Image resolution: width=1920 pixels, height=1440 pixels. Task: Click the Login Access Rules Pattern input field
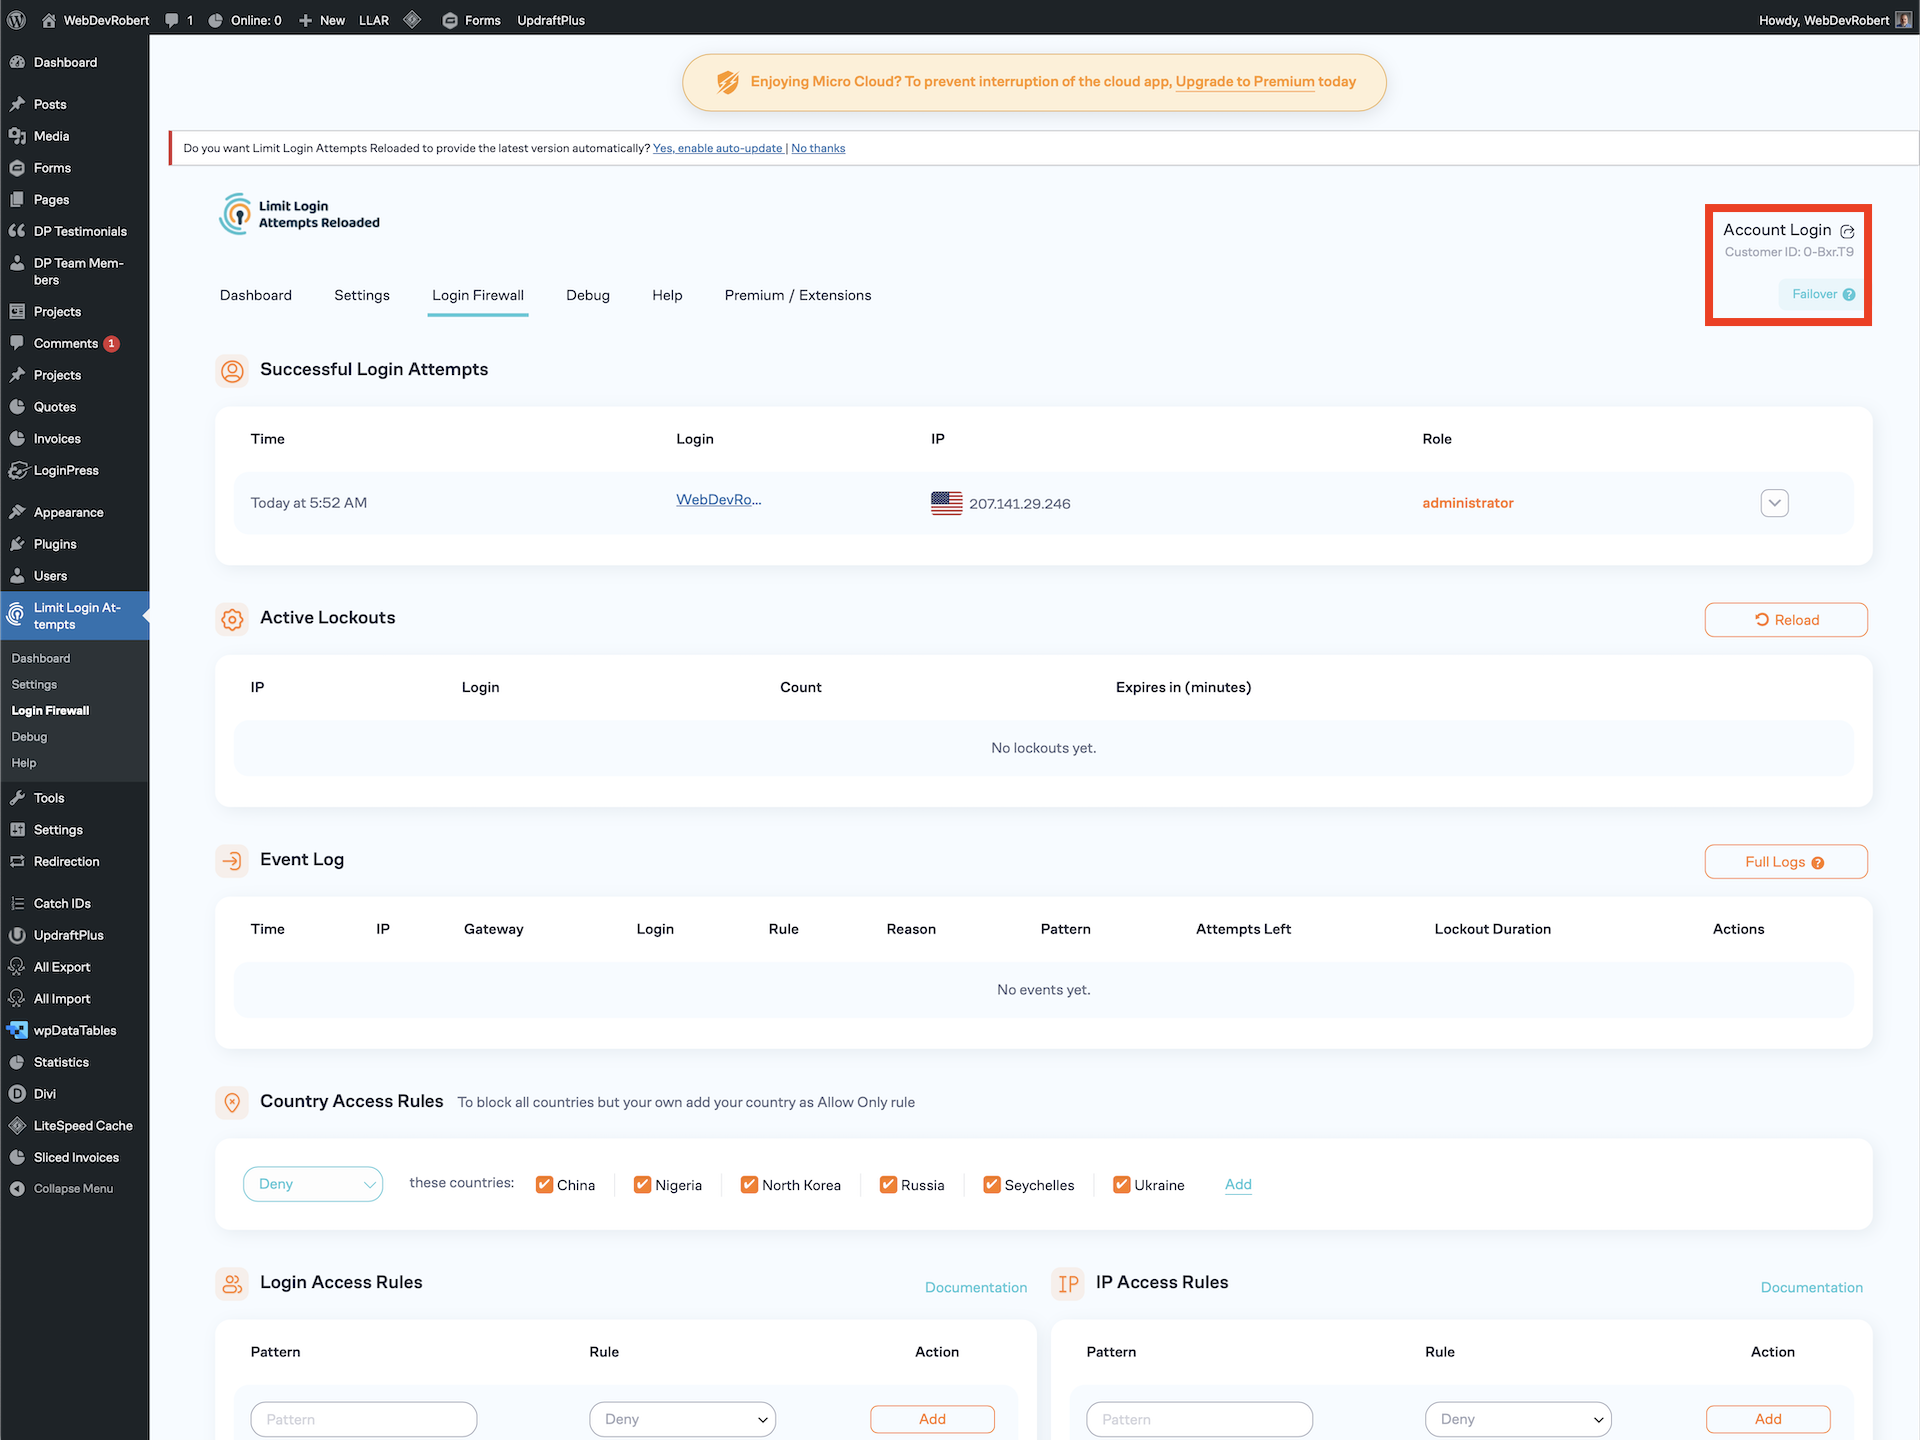point(363,1419)
